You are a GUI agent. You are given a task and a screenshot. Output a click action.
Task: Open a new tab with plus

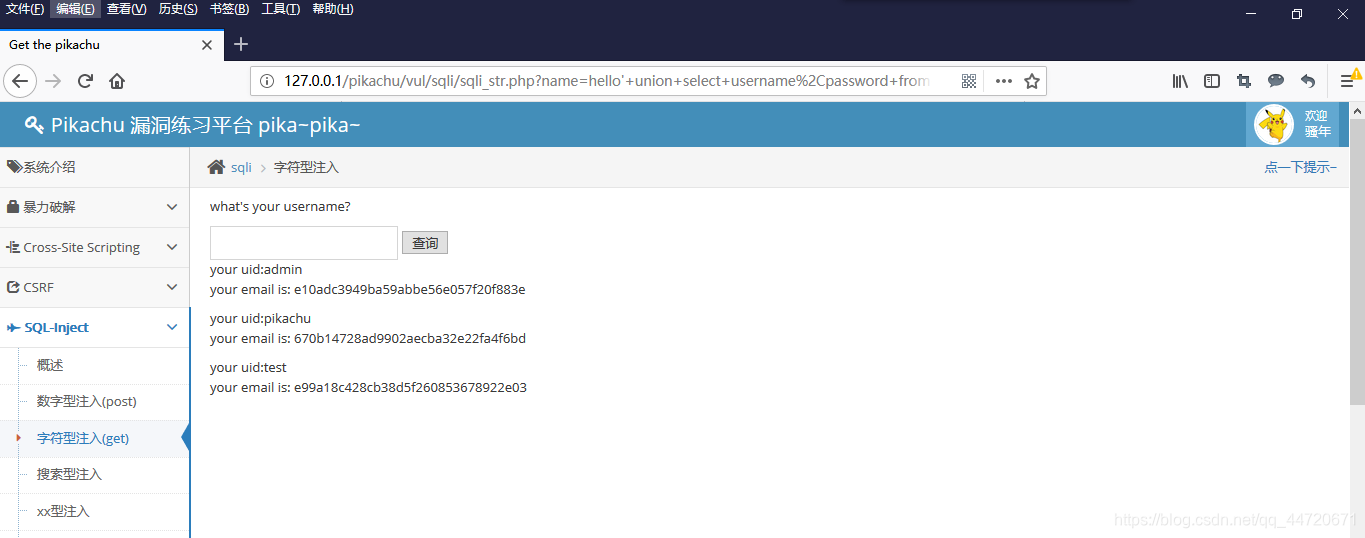tap(241, 44)
